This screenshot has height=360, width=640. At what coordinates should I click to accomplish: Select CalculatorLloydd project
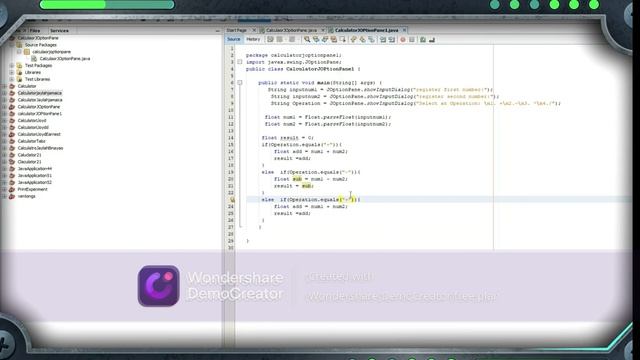(33, 127)
